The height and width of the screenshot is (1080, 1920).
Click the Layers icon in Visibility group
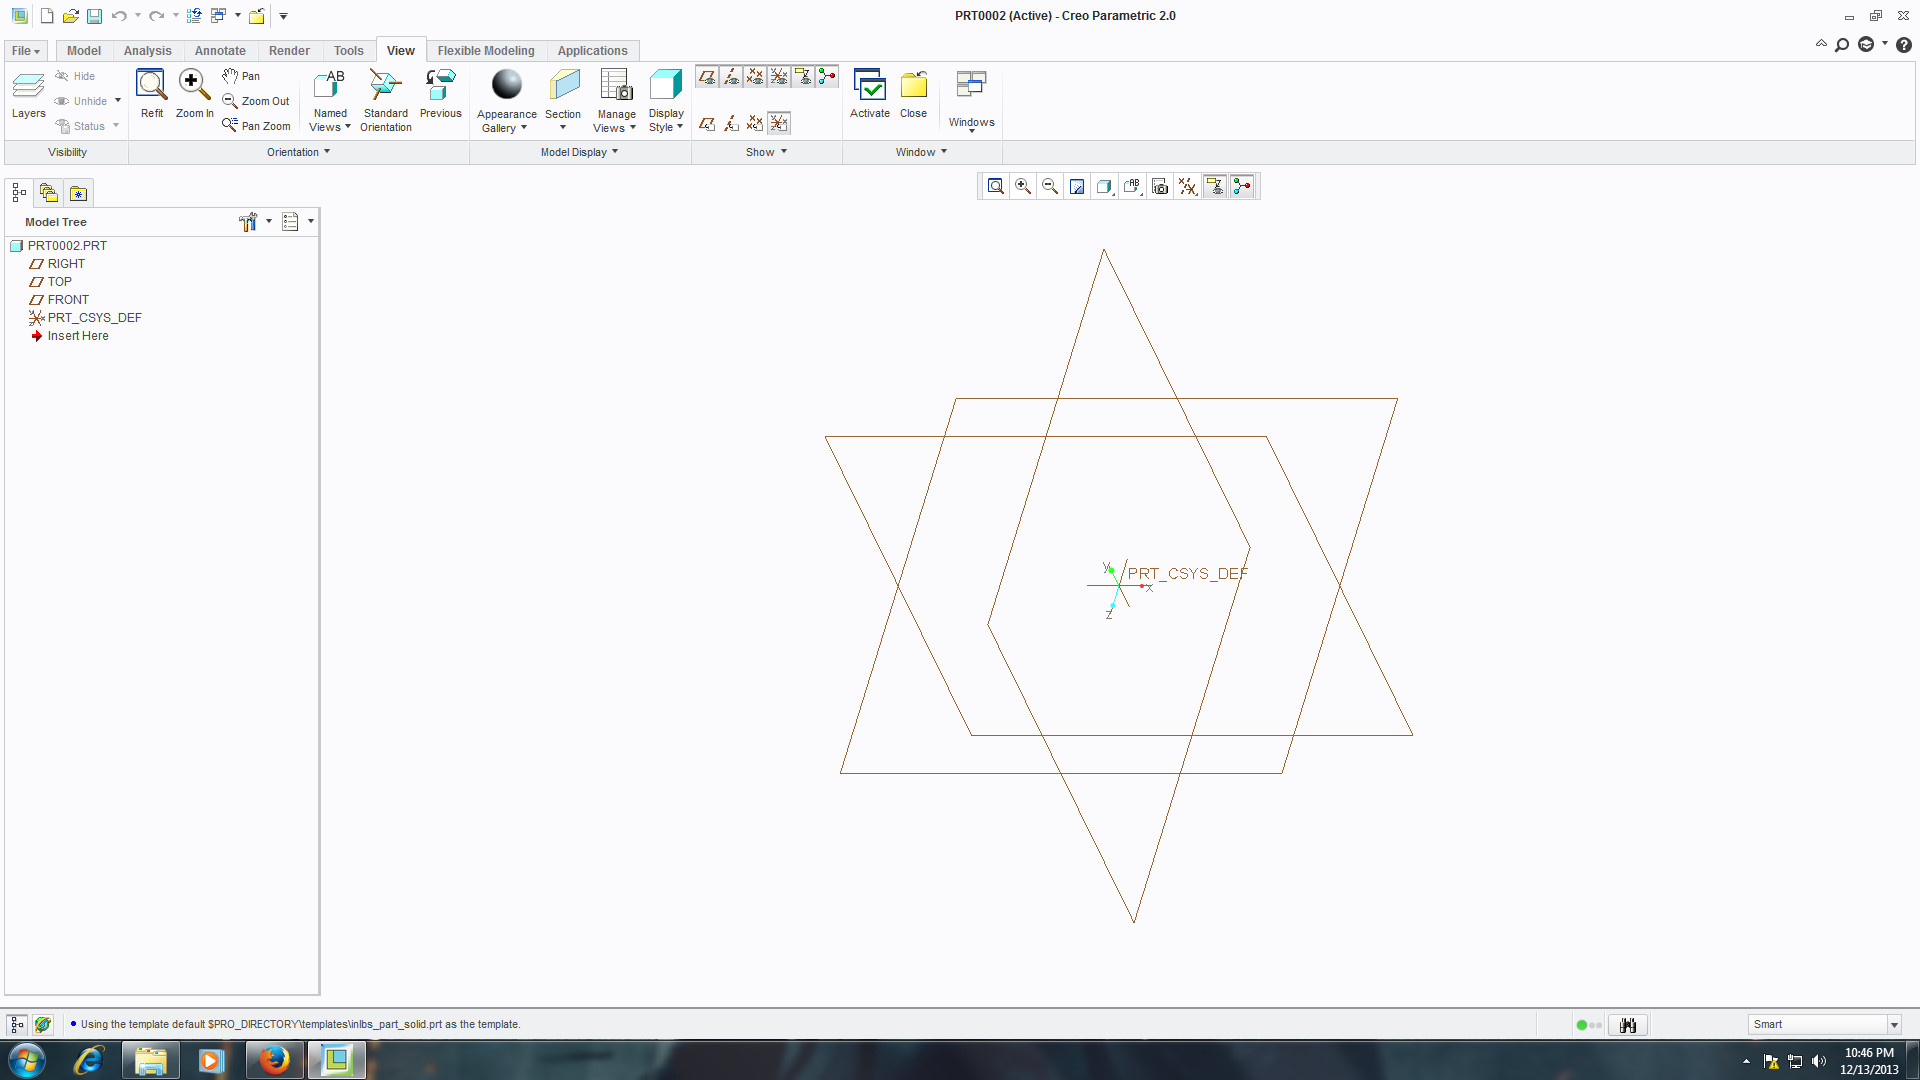(28, 88)
